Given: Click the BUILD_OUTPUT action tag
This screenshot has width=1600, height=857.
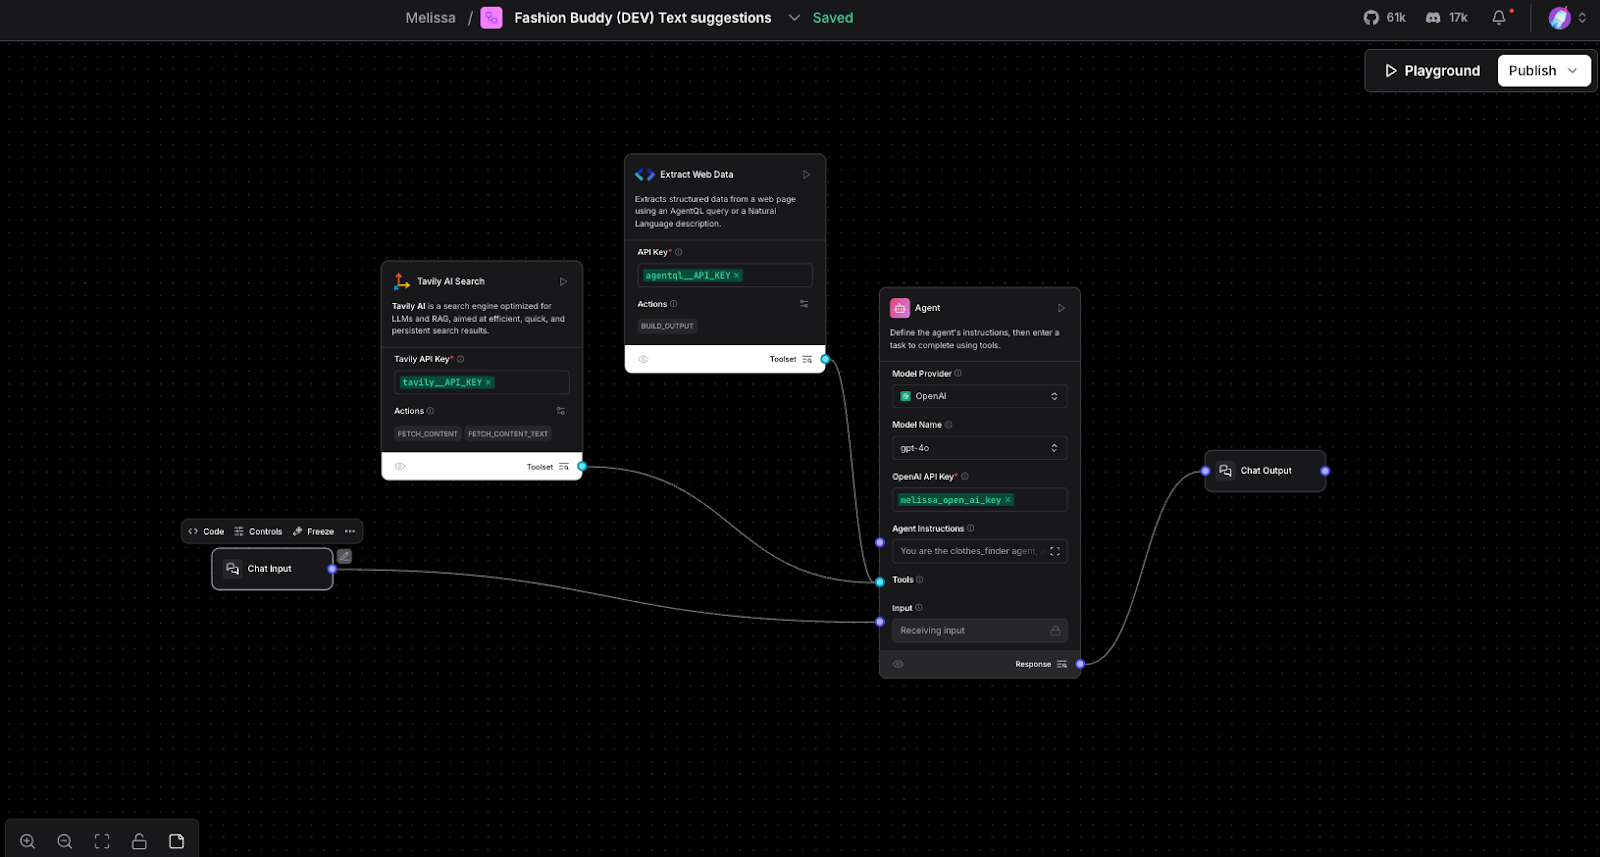Looking at the screenshot, I should click(667, 326).
